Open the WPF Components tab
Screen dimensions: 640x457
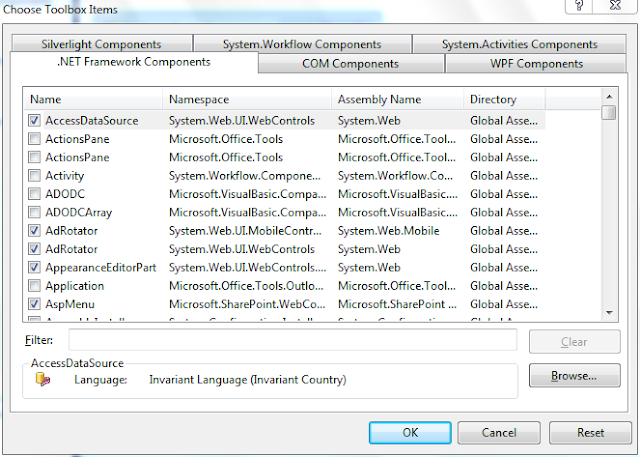(x=536, y=64)
